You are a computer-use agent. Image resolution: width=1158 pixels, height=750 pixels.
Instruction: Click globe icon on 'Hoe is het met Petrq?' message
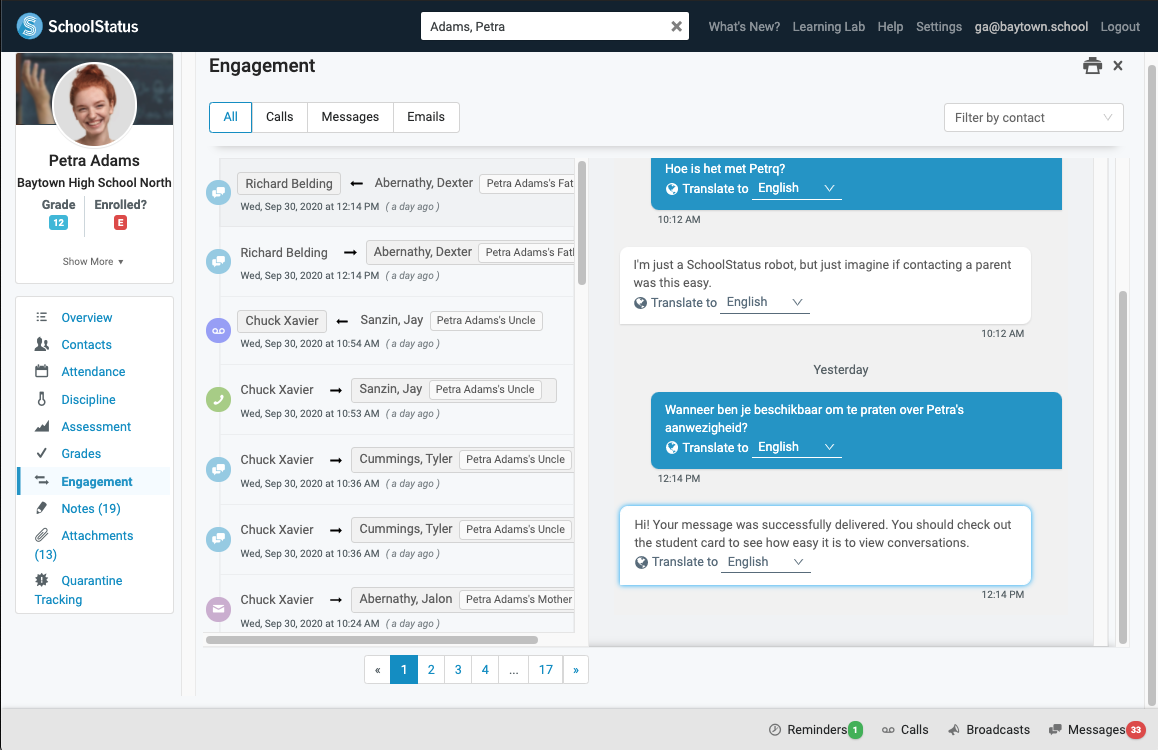pos(671,189)
